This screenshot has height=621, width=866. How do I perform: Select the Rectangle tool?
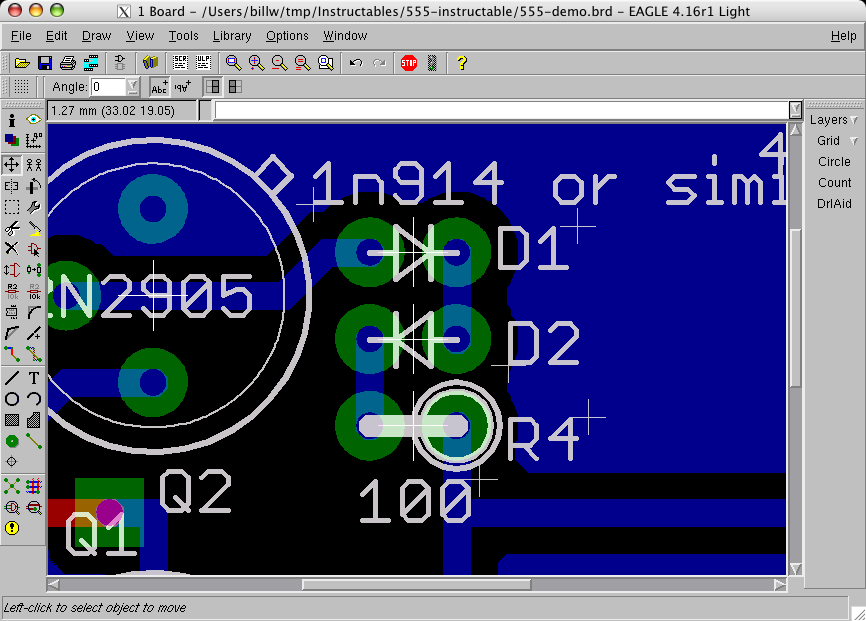(x=12, y=420)
